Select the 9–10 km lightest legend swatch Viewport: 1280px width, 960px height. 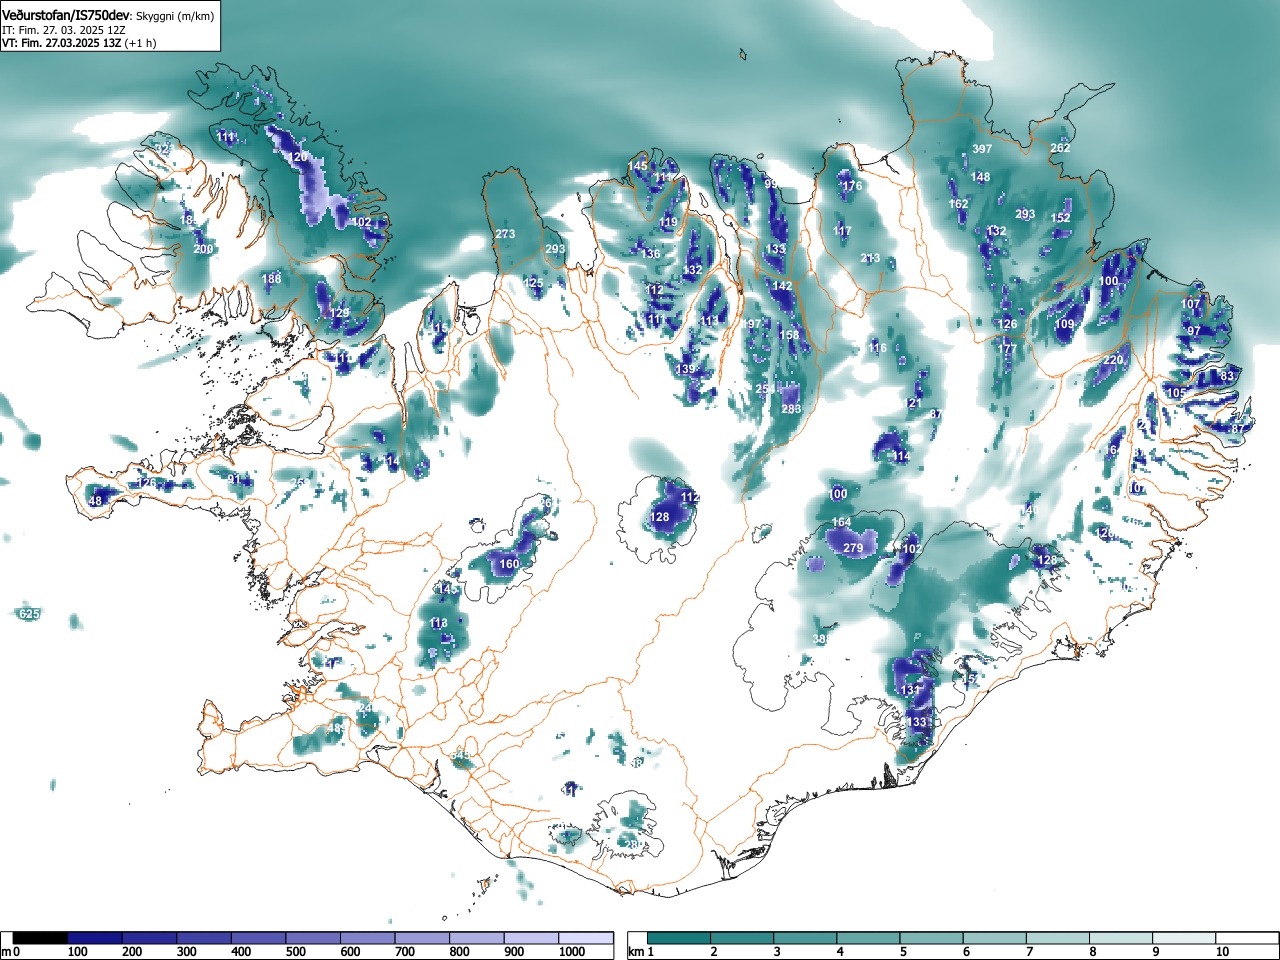click(x=1184, y=938)
